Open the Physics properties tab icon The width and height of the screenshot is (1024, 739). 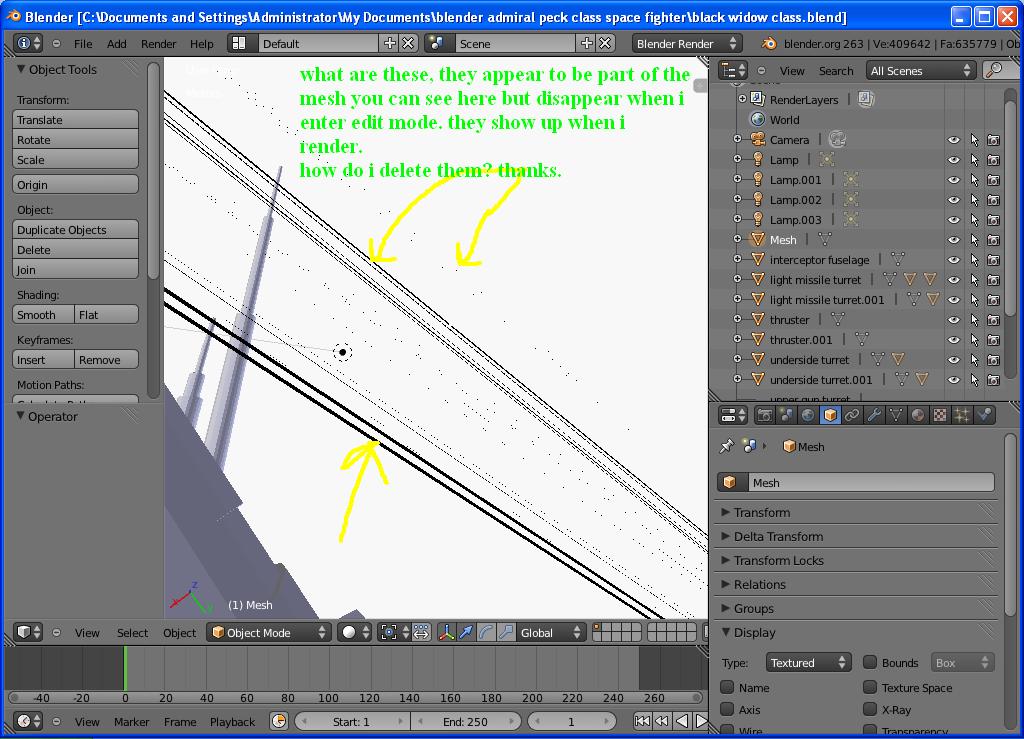(x=984, y=415)
